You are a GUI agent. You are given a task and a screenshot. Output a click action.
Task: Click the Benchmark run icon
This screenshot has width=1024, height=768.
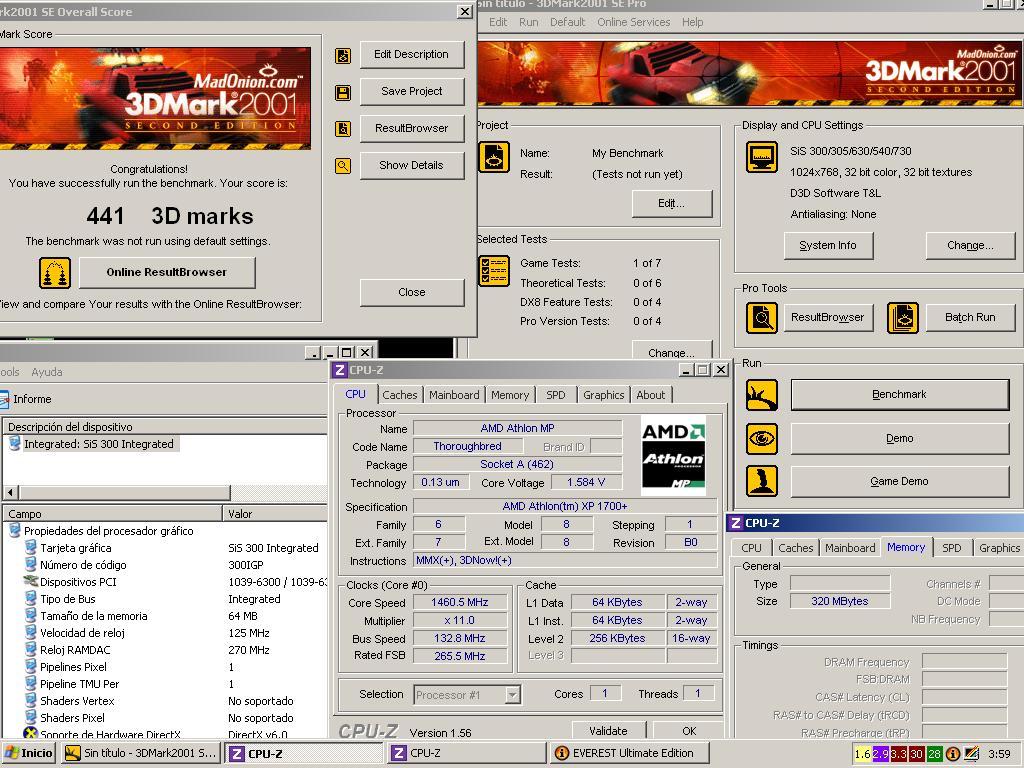[x=762, y=395]
